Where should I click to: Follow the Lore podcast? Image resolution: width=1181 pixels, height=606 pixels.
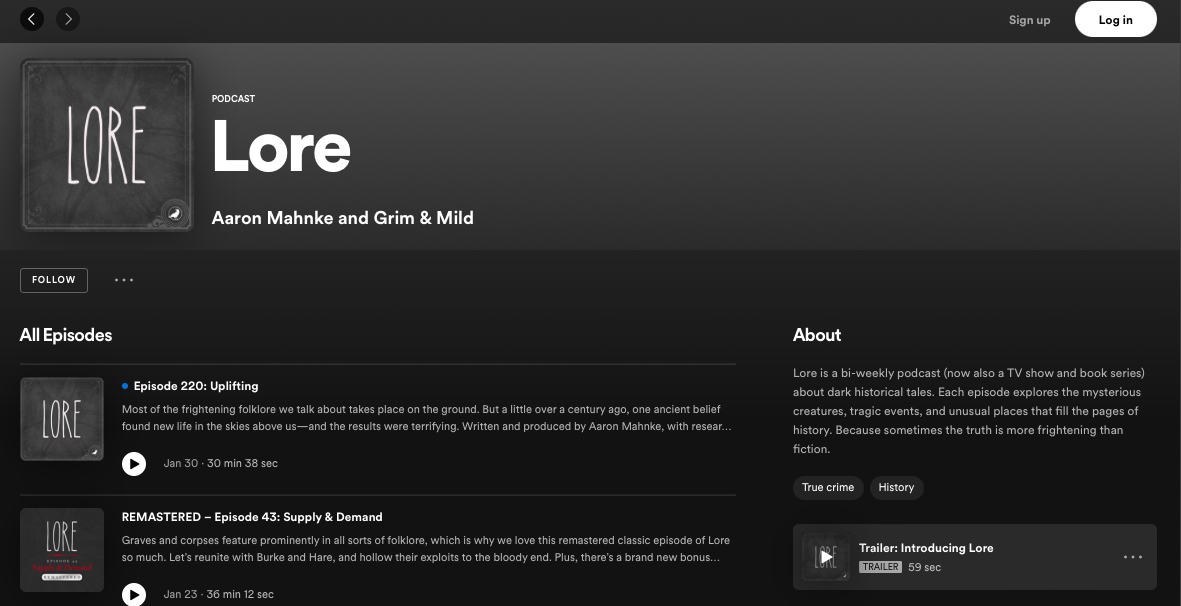(53, 280)
